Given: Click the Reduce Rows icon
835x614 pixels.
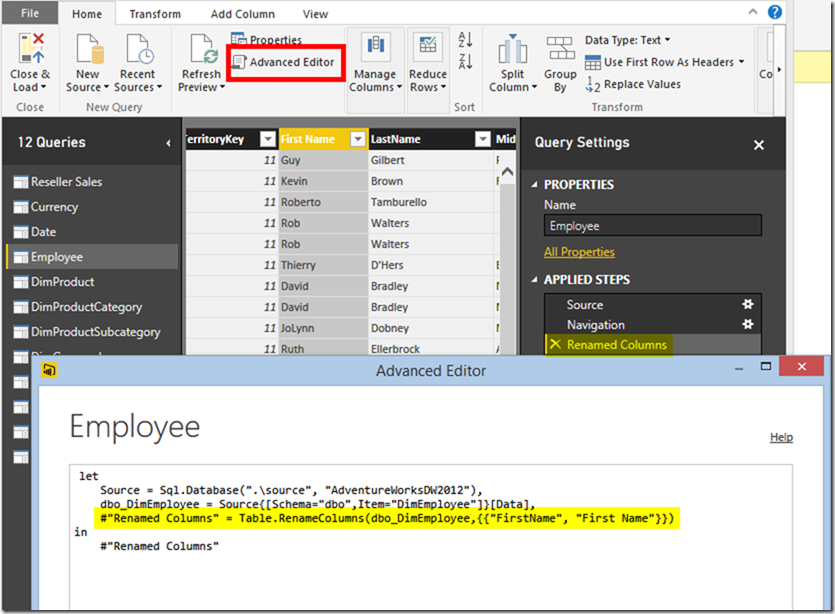Looking at the screenshot, I should click(428, 46).
